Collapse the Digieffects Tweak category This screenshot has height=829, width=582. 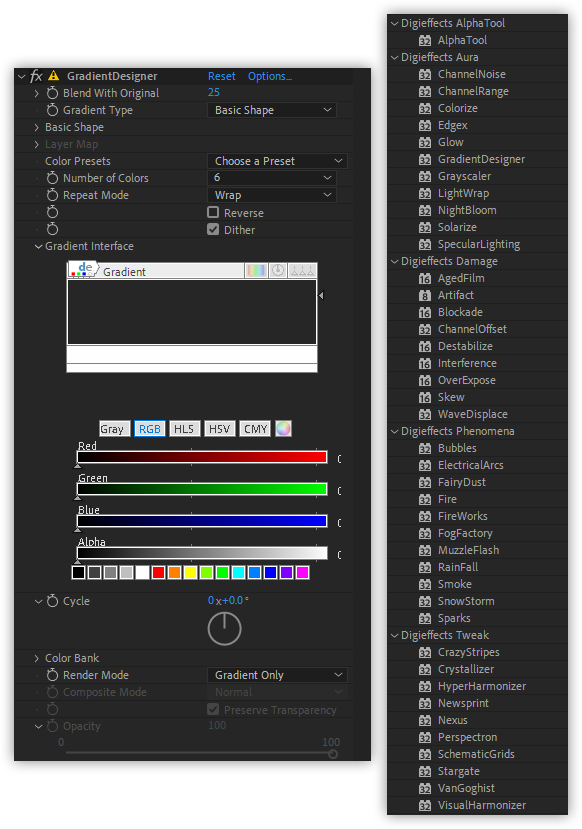pyautogui.click(x=394, y=635)
